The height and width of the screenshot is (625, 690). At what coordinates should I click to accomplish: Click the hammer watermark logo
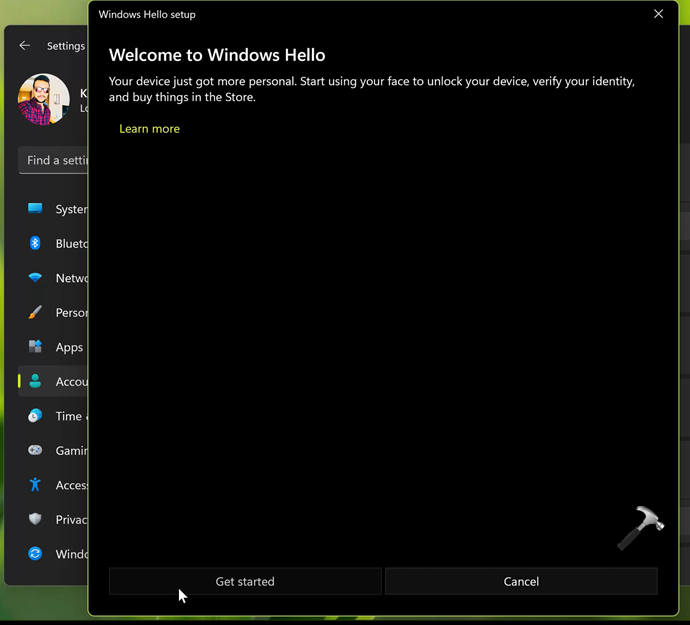[639, 529]
